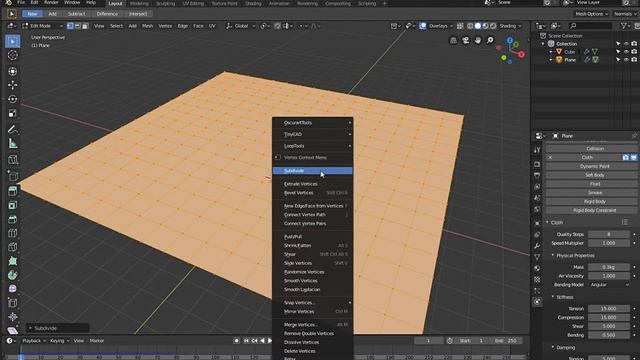Image resolution: width=640 pixels, height=360 pixels.
Task: Click the Cloth preset list icon
Action: 624,222
